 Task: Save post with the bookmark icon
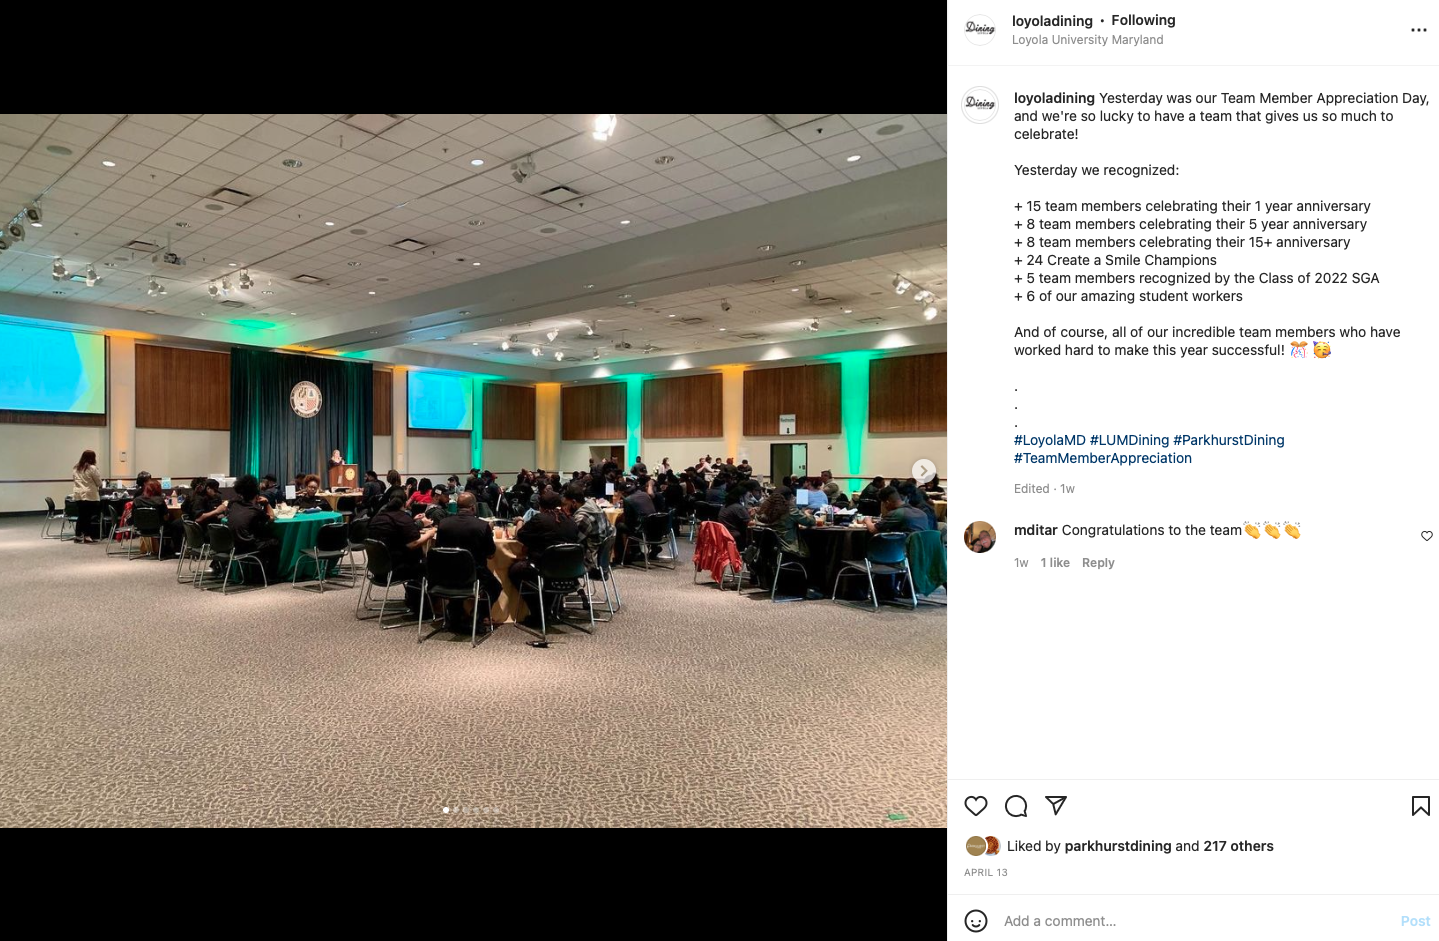tap(1420, 806)
